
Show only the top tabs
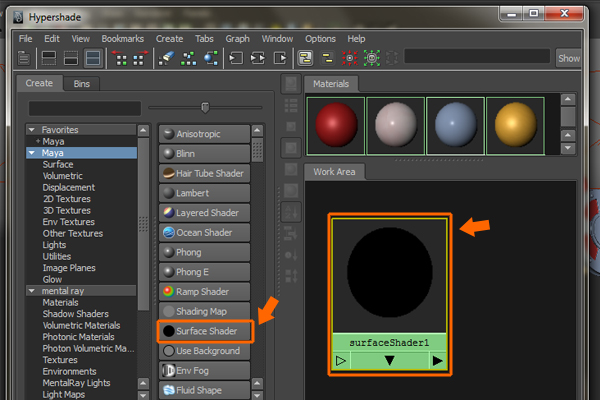click(49, 59)
